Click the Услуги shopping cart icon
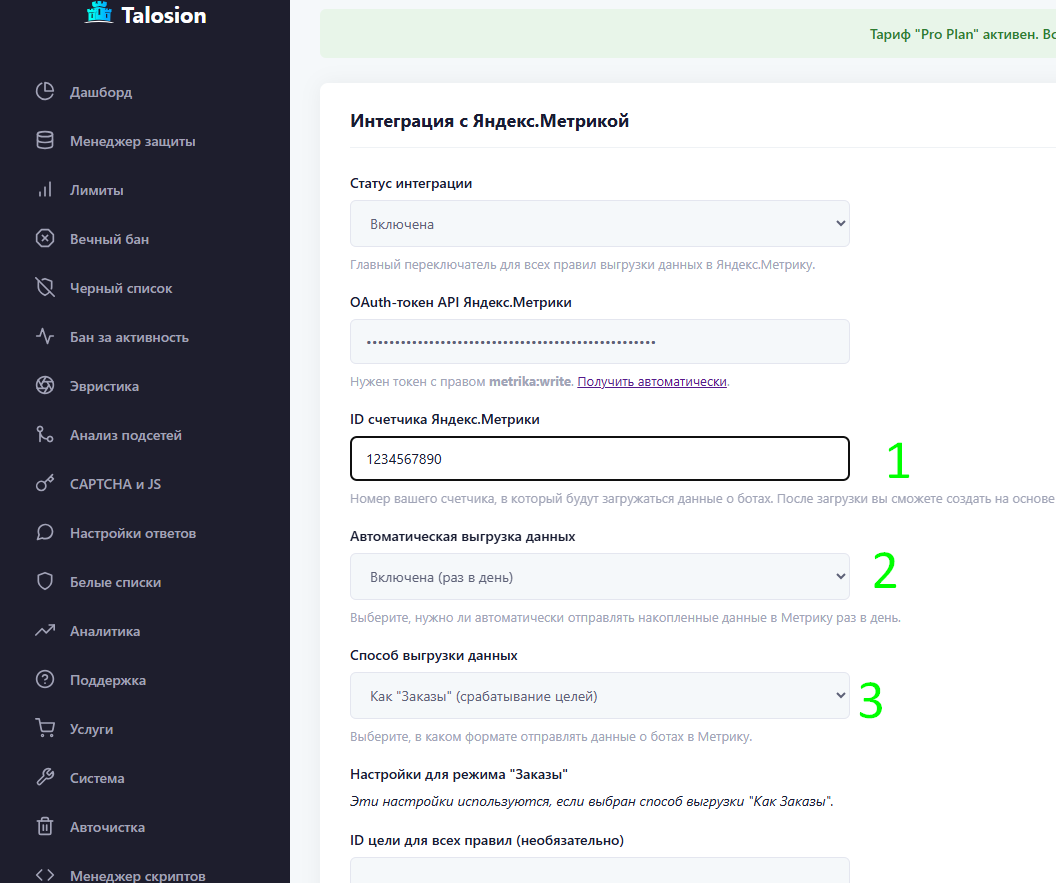 [45, 729]
